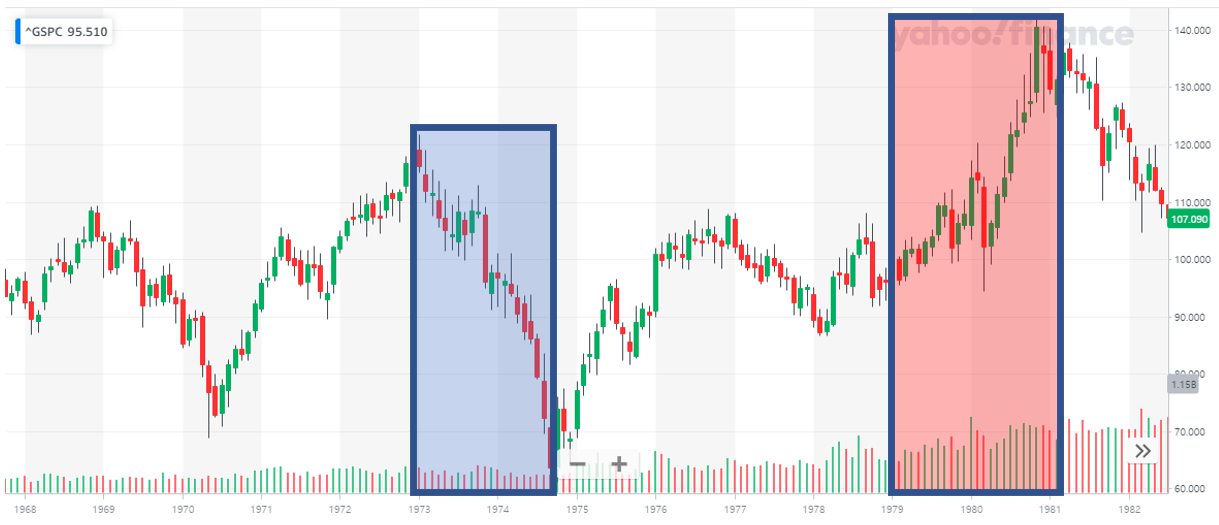Image resolution: width=1219 pixels, height=525 pixels.
Task: Click the 1972 label on time axis
Action: click(340, 509)
